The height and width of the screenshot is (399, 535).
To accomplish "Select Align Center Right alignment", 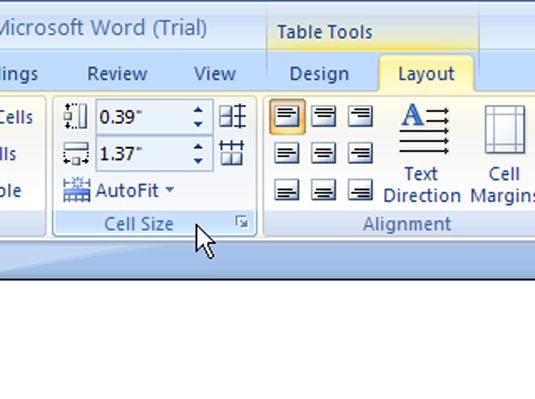I will 360,153.
